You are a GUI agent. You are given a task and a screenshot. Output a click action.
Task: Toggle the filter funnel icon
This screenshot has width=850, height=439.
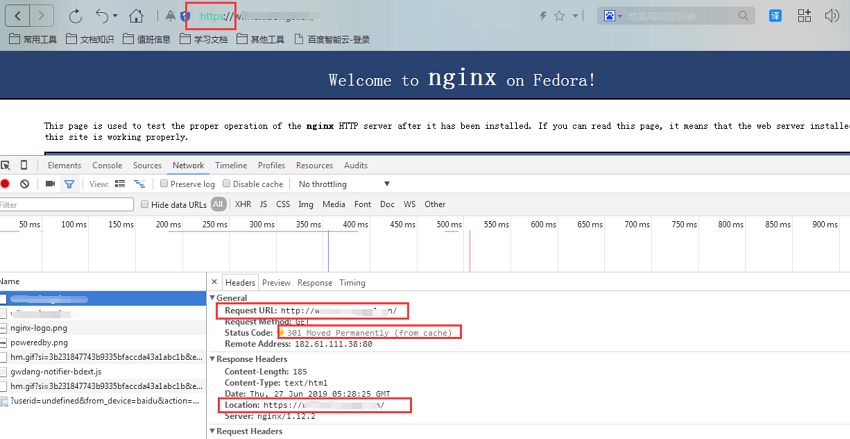click(x=69, y=184)
